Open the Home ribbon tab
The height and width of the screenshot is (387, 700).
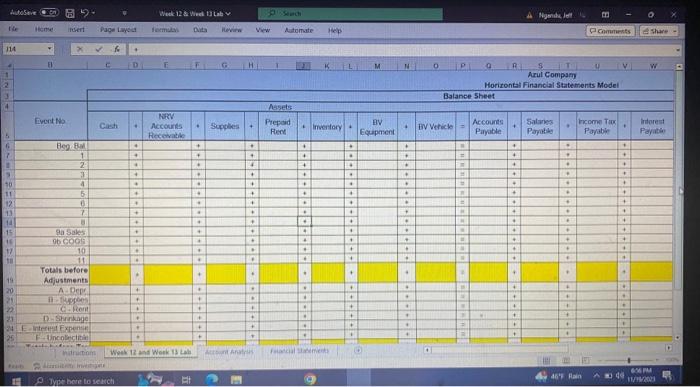(x=44, y=30)
